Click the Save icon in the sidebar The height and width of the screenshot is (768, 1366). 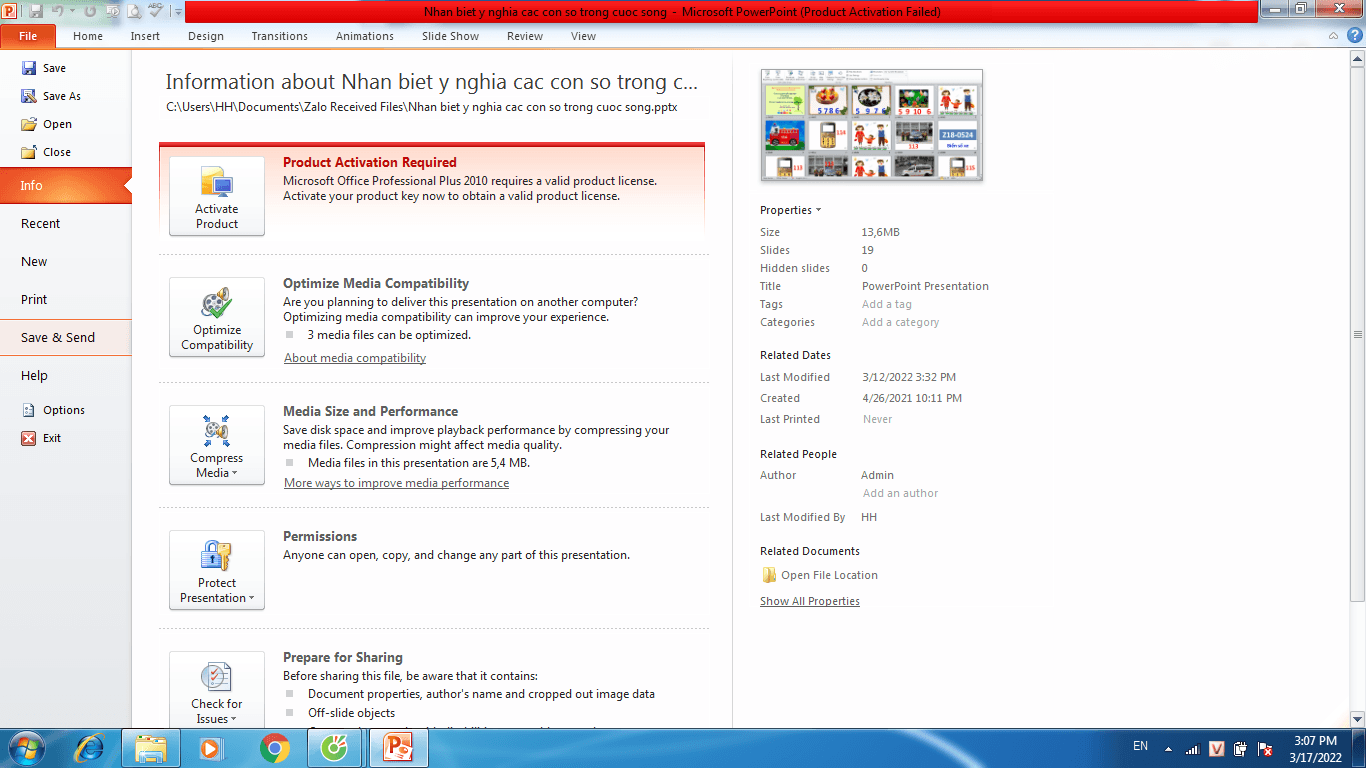[x=30, y=68]
